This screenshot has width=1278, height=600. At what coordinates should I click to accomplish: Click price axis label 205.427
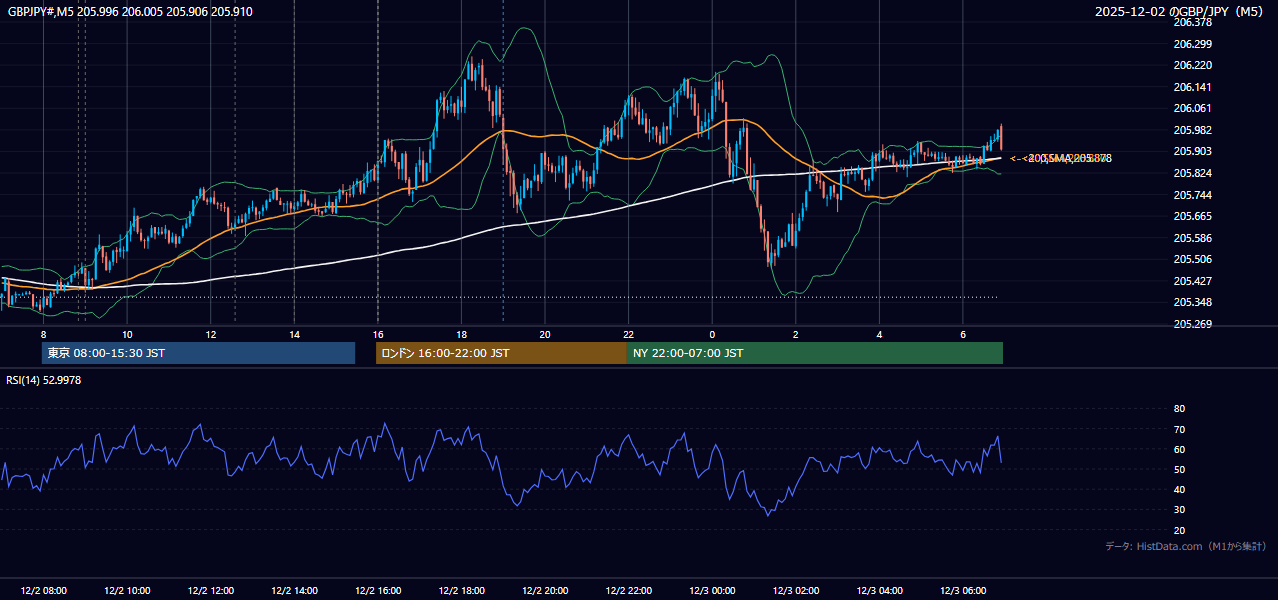click(x=1192, y=281)
